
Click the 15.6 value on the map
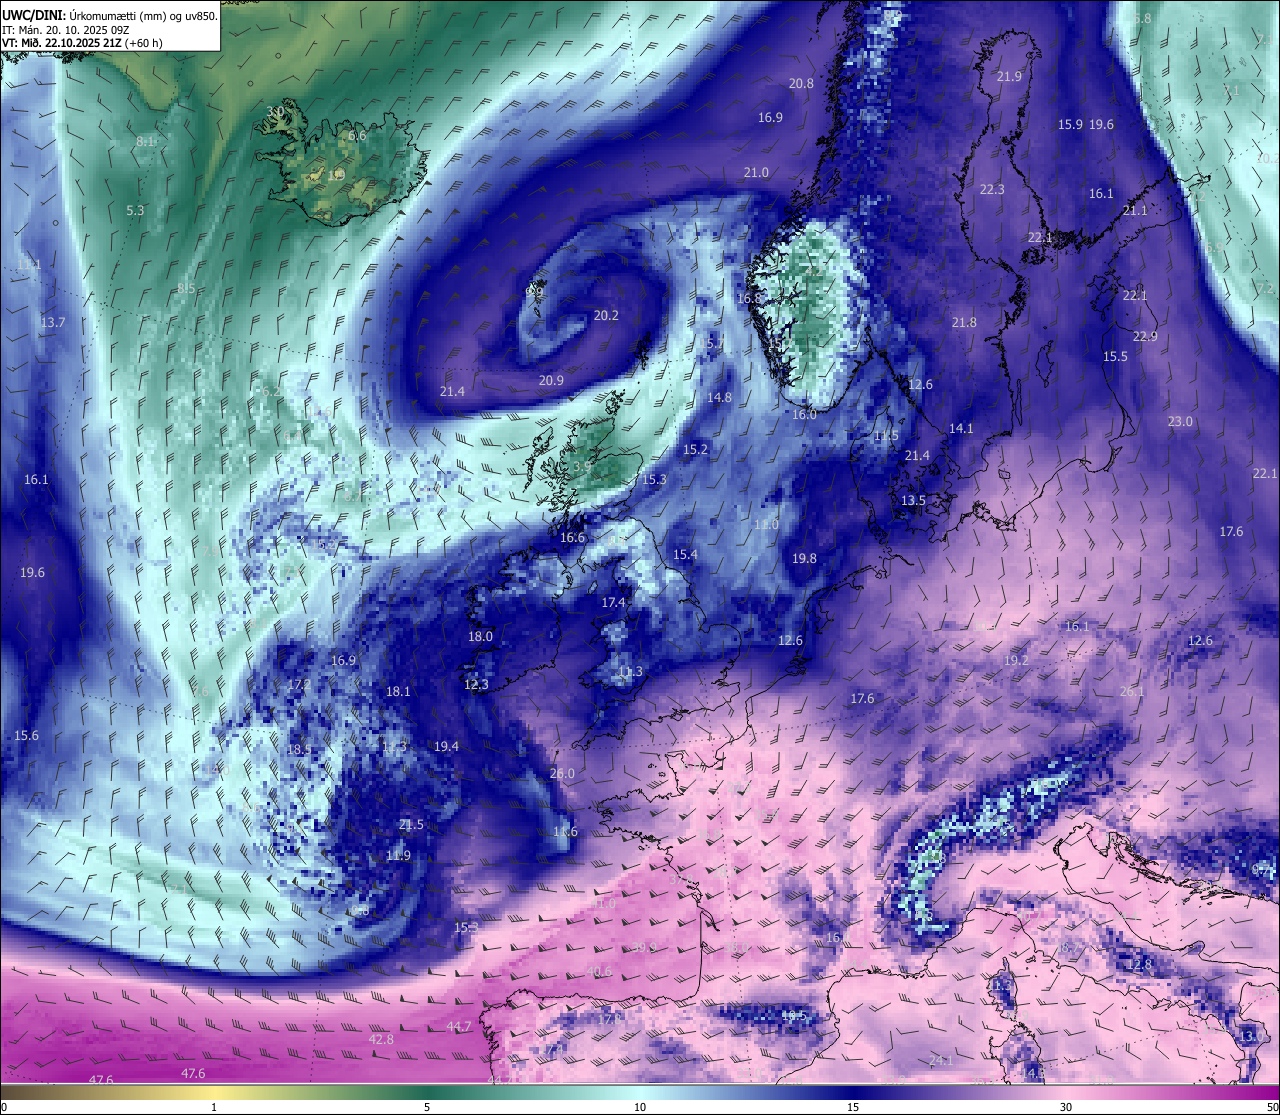[x=26, y=735]
